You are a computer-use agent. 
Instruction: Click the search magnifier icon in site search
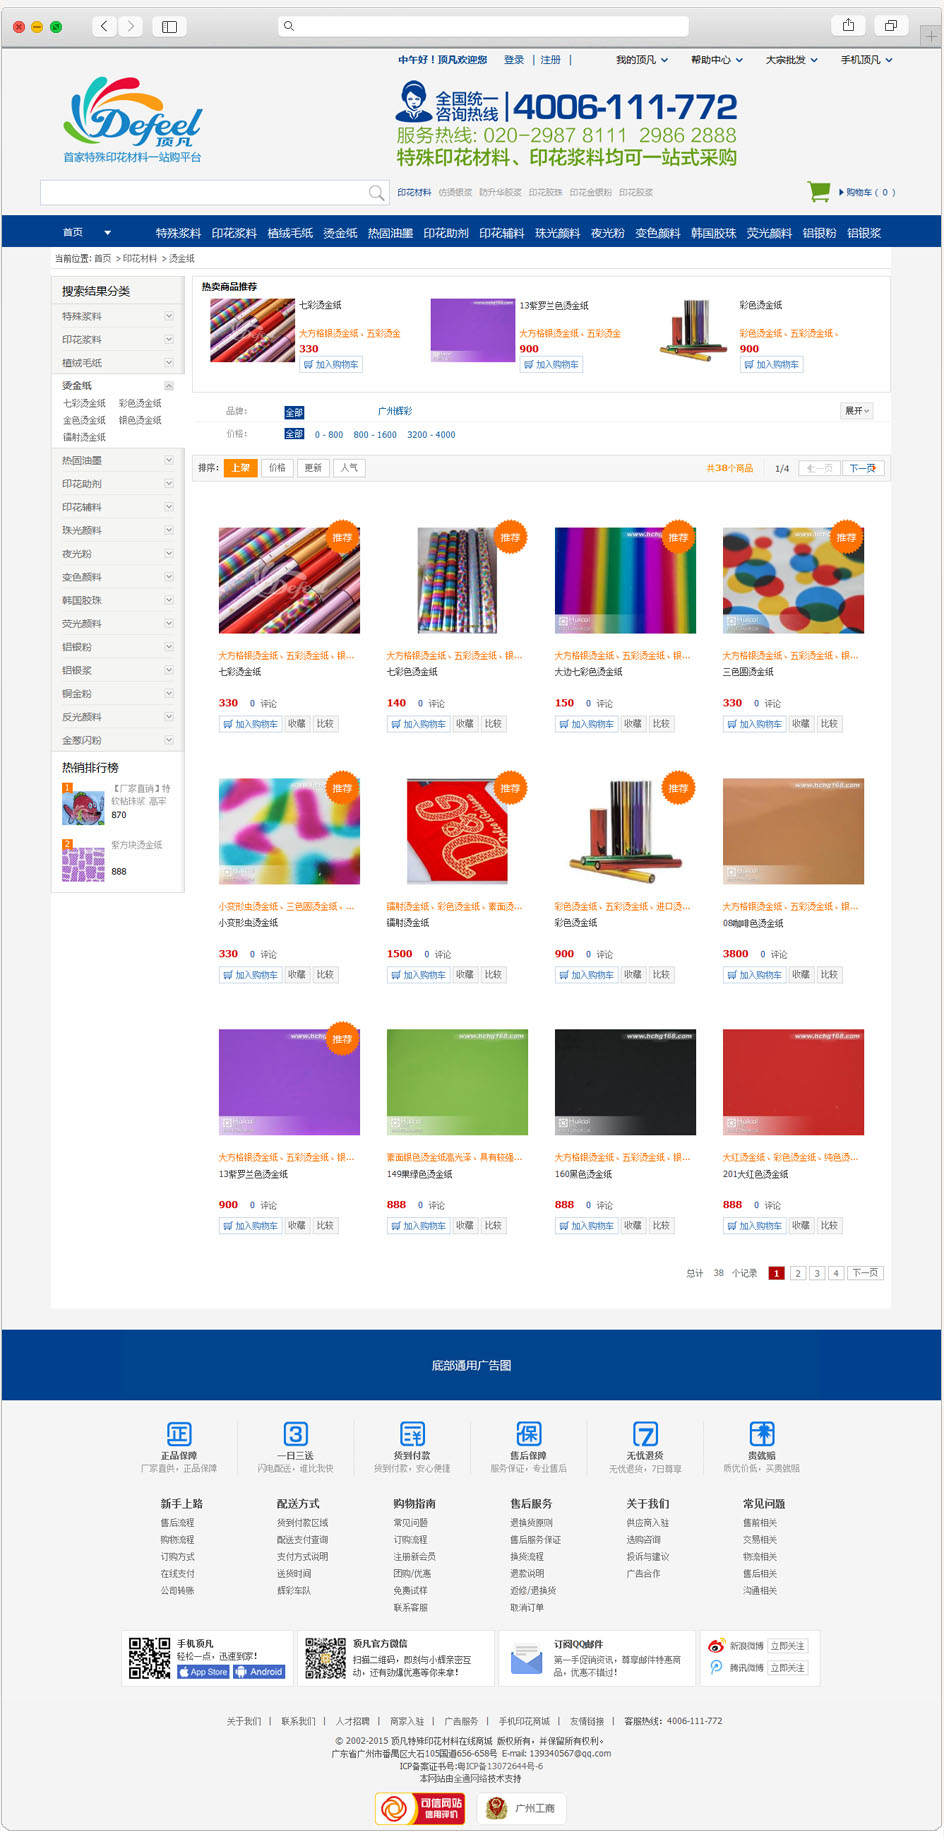[x=377, y=192]
